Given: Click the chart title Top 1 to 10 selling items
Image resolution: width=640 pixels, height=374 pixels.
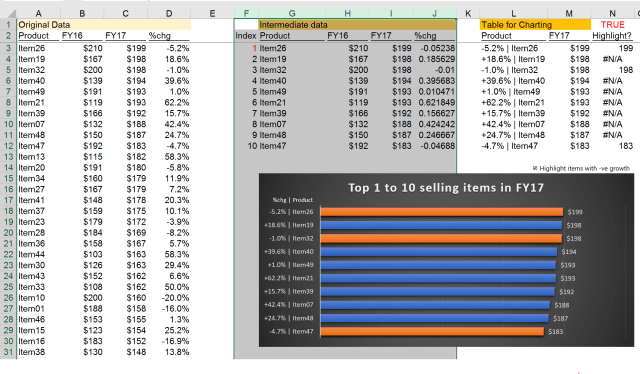Looking at the screenshot, I should (446, 187).
